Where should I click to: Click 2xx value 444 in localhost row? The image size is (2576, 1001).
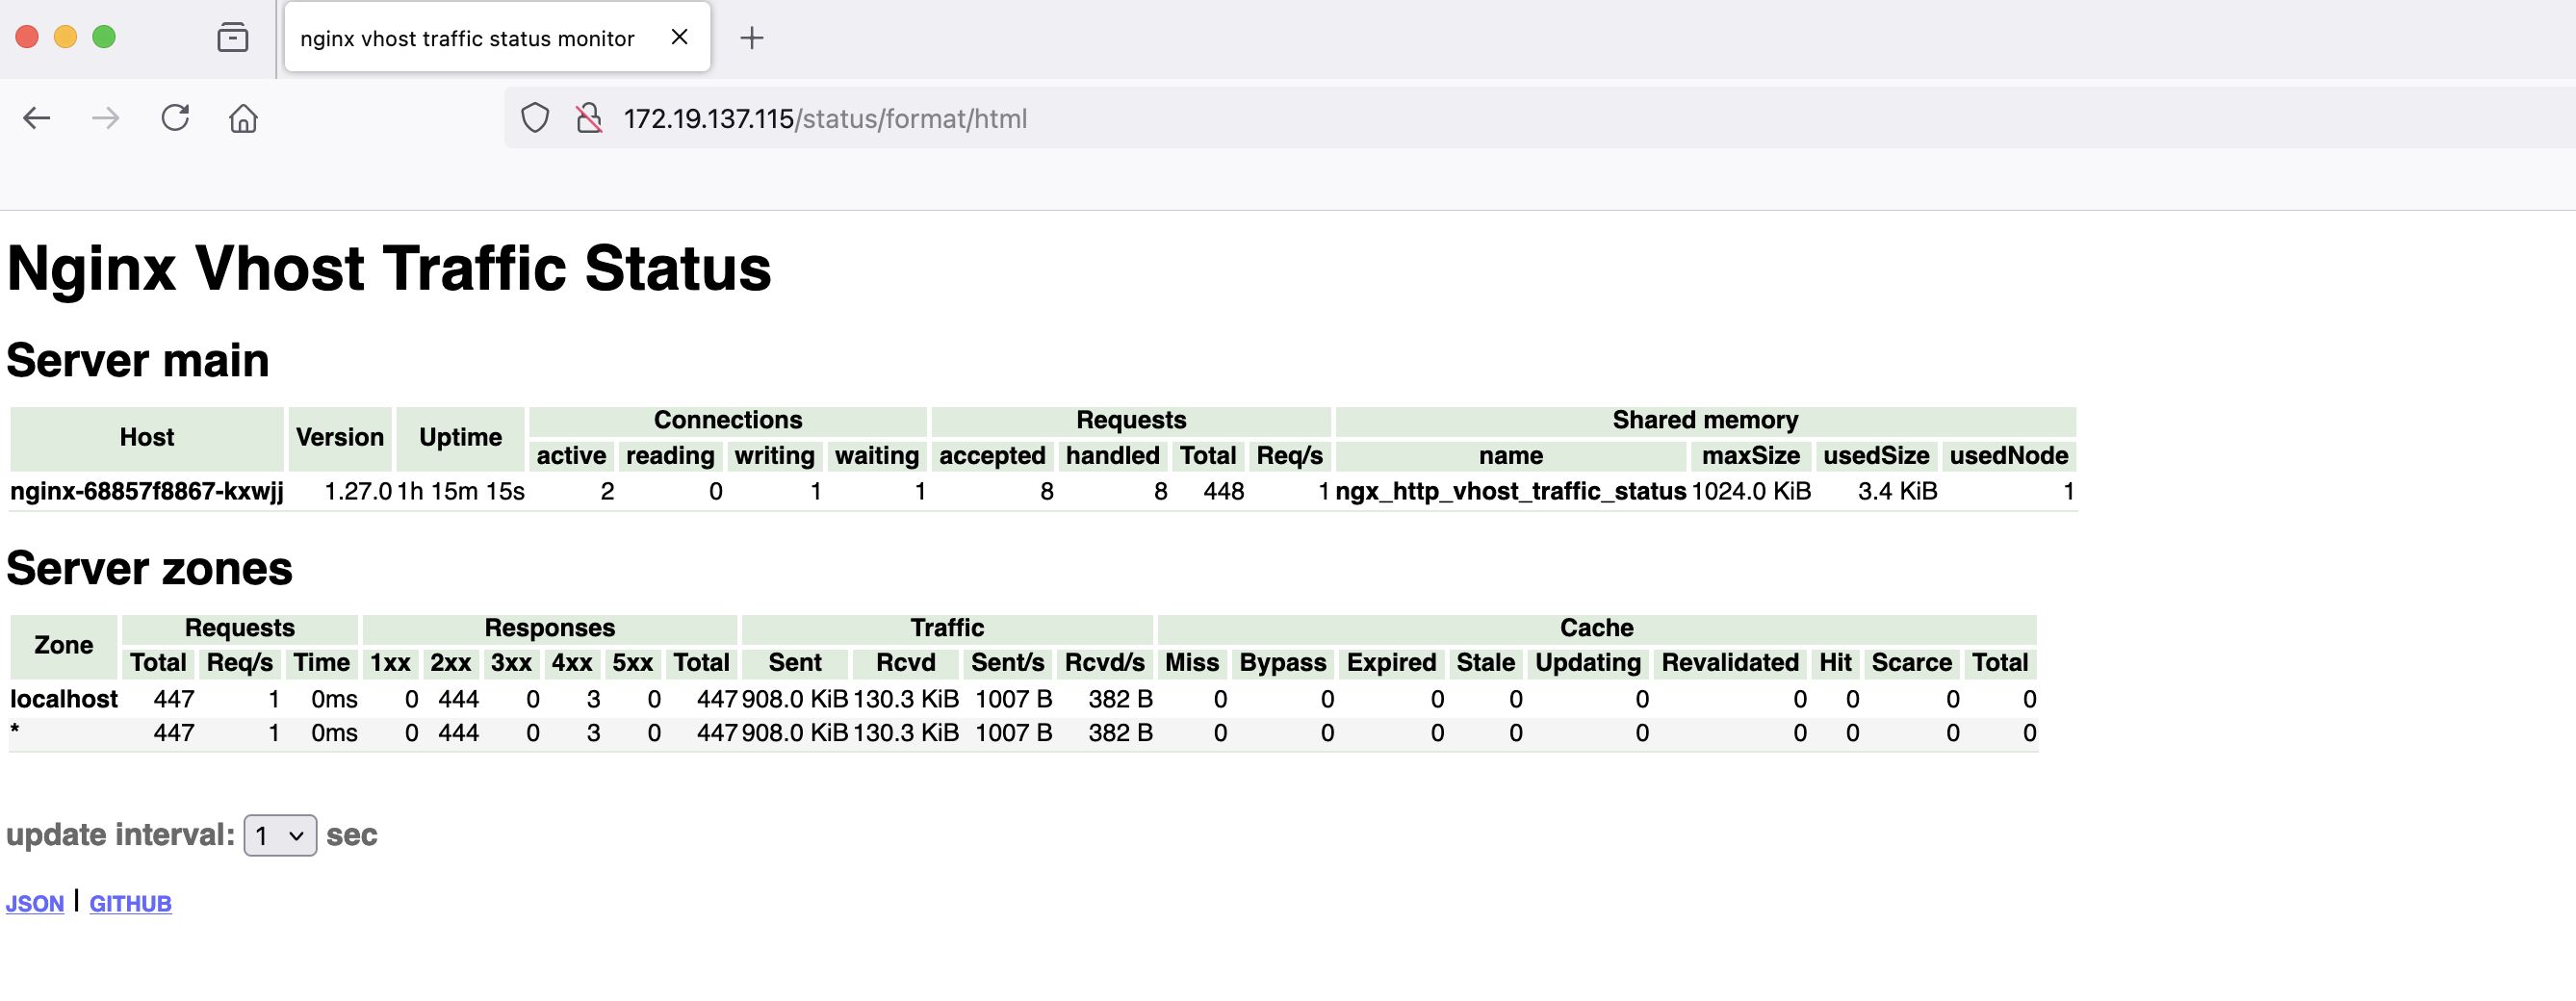tap(458, 699)
